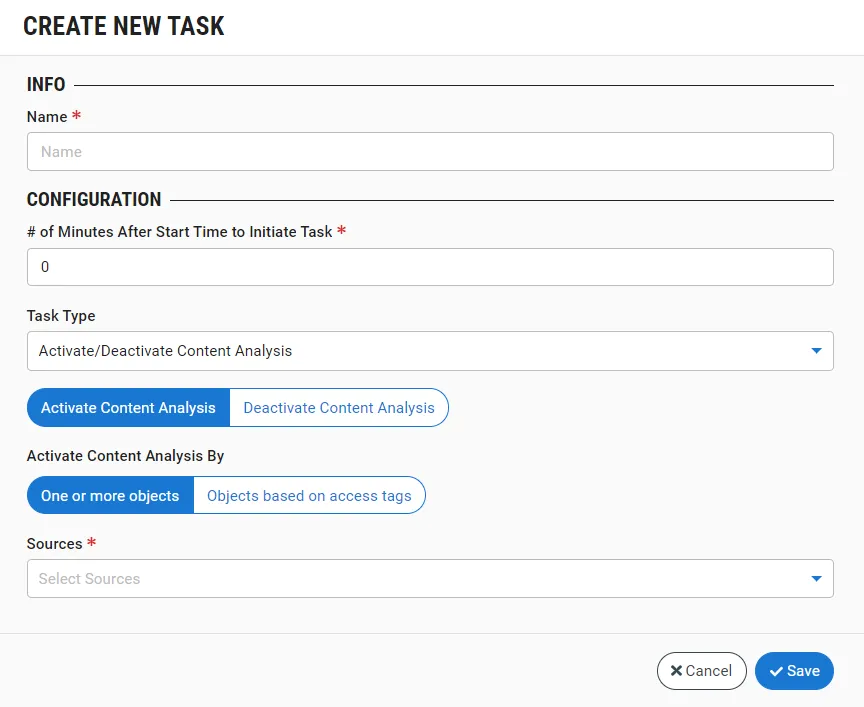
Task: Focus the minutes after start time field
Action: tap(430, 267)
